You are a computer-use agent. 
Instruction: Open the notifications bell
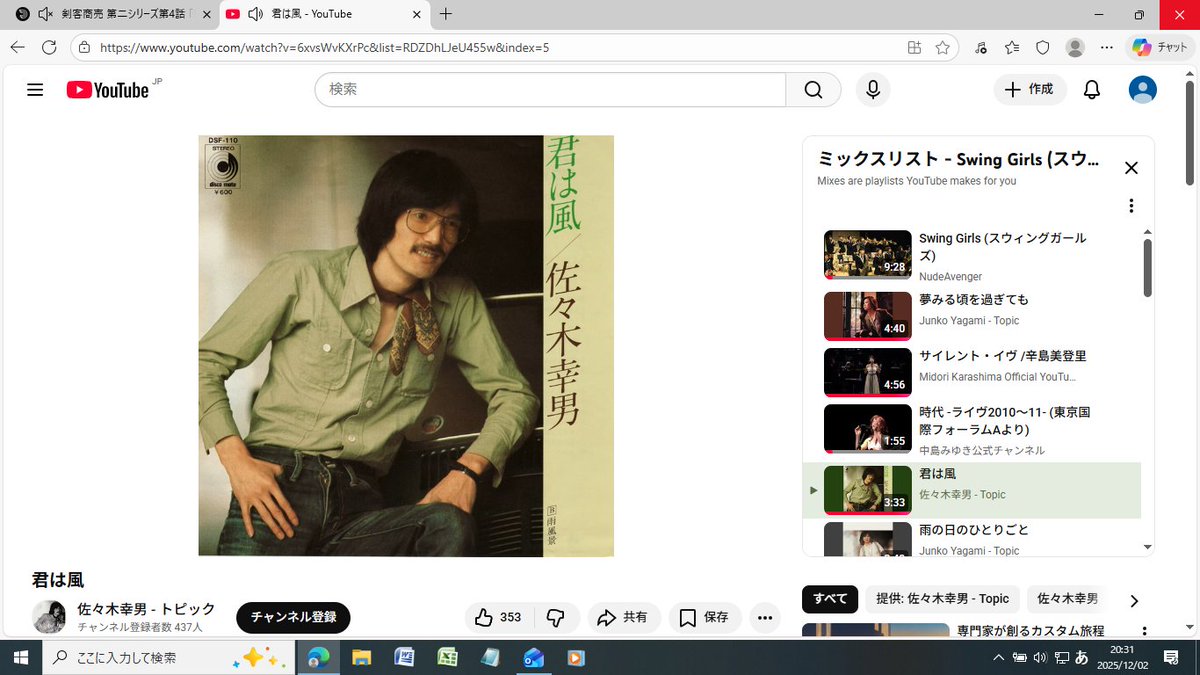pyautogui.click(x=1092, y=90)
